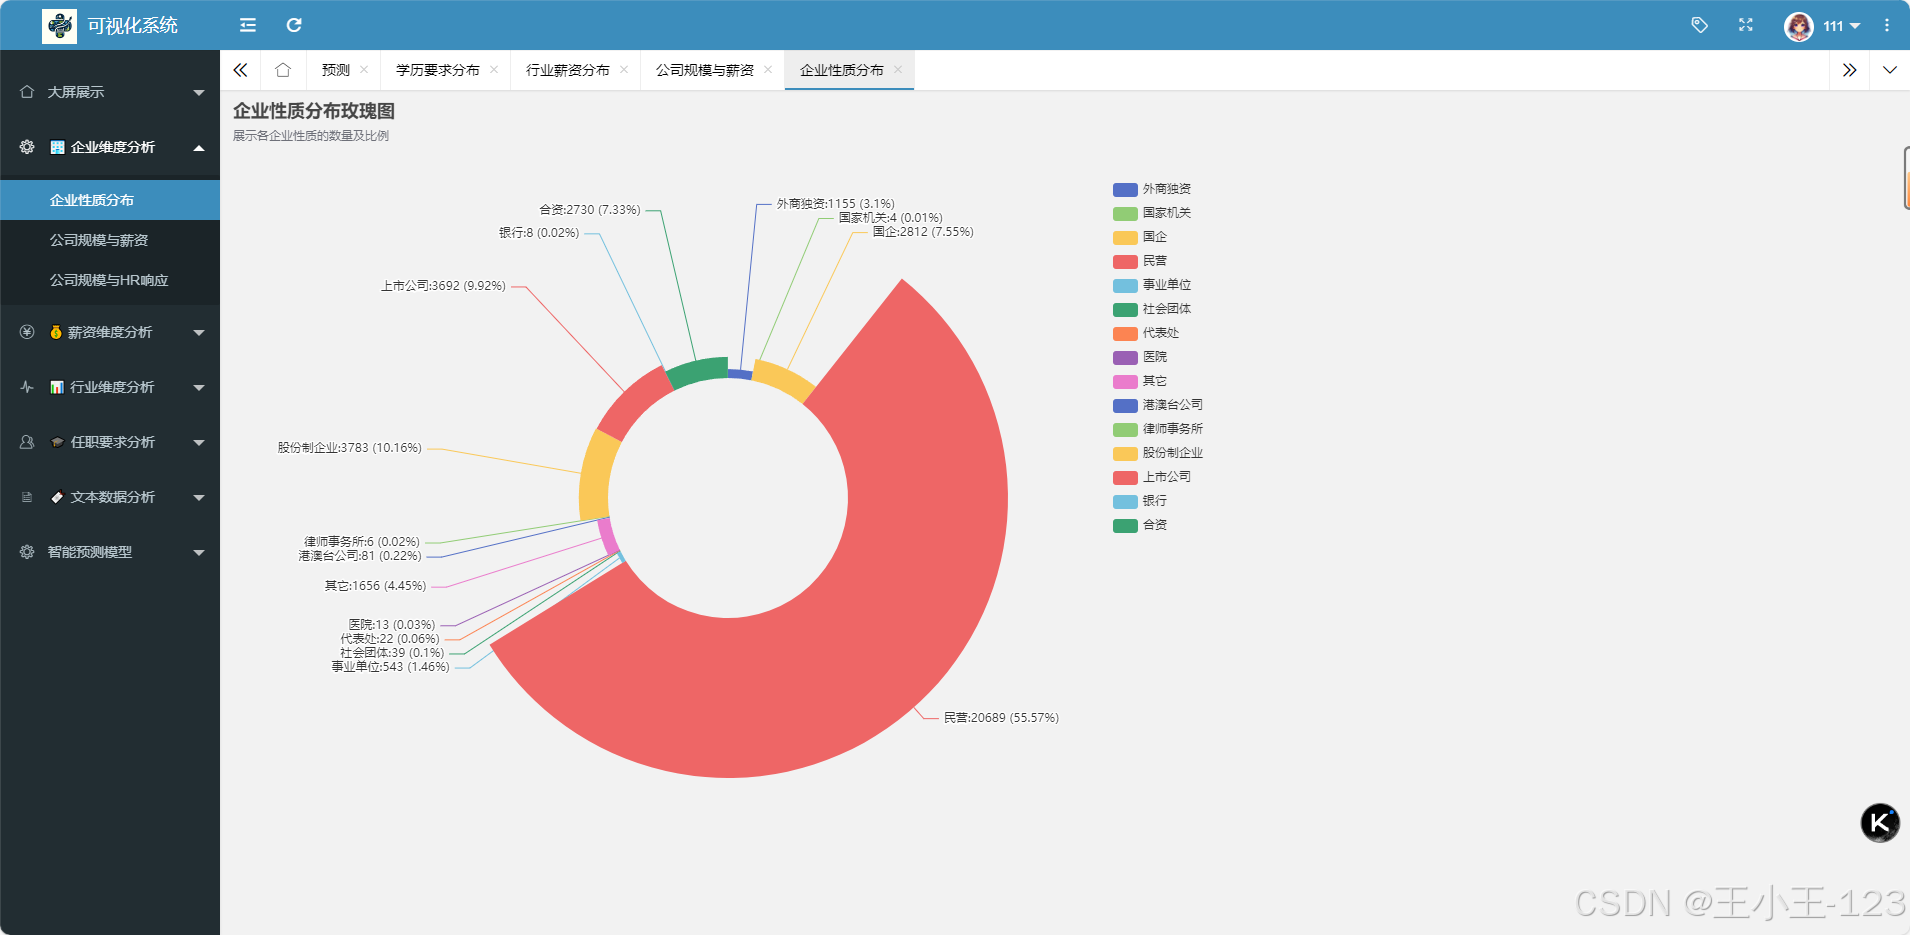Image resolution: width=1910 pixels, height=935 pixels.
Task: Toggle 事业单位 series in the legend
Action: point(1152,285)
